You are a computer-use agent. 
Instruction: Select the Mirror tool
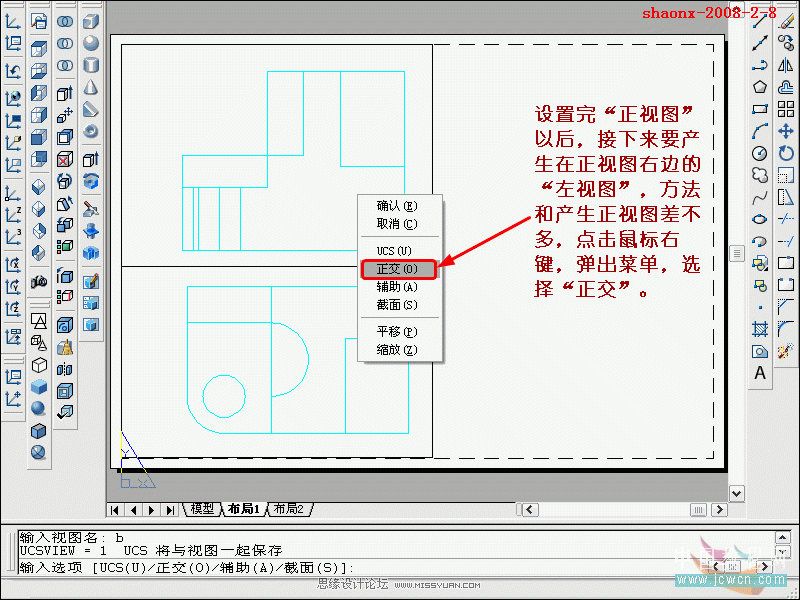[x=786, y=65]
